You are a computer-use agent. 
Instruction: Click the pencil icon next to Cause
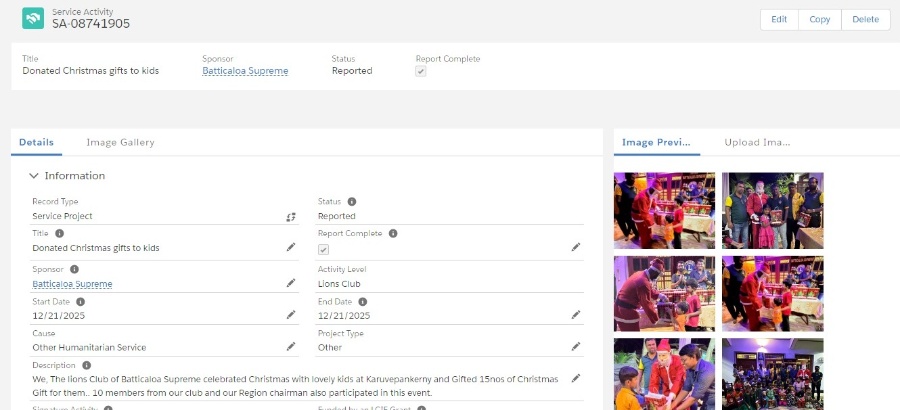tap(291, 346)
